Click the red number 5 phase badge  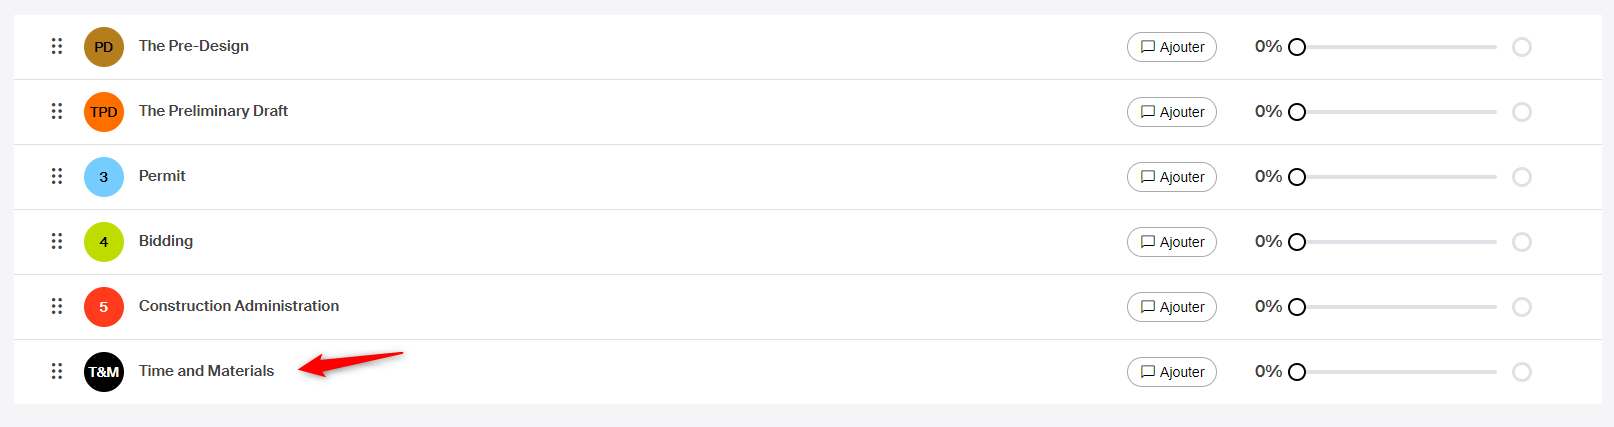click(x=104, y=307)
